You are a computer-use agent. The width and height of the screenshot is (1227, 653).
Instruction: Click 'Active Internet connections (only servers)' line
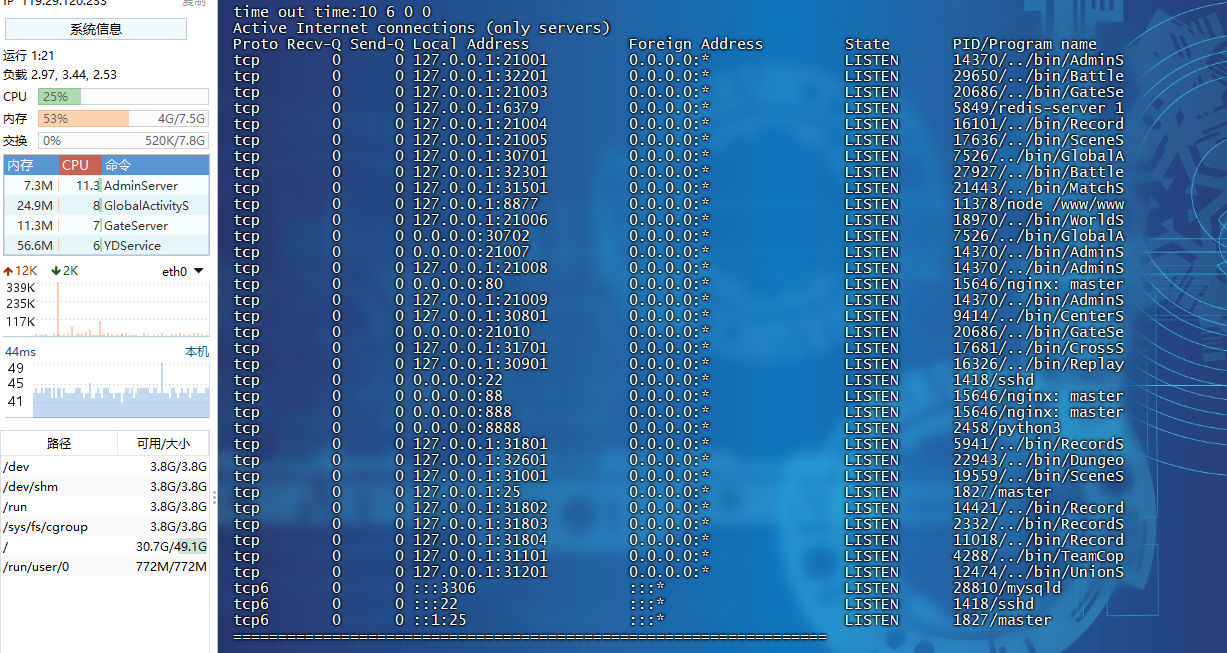click(422, 28)
